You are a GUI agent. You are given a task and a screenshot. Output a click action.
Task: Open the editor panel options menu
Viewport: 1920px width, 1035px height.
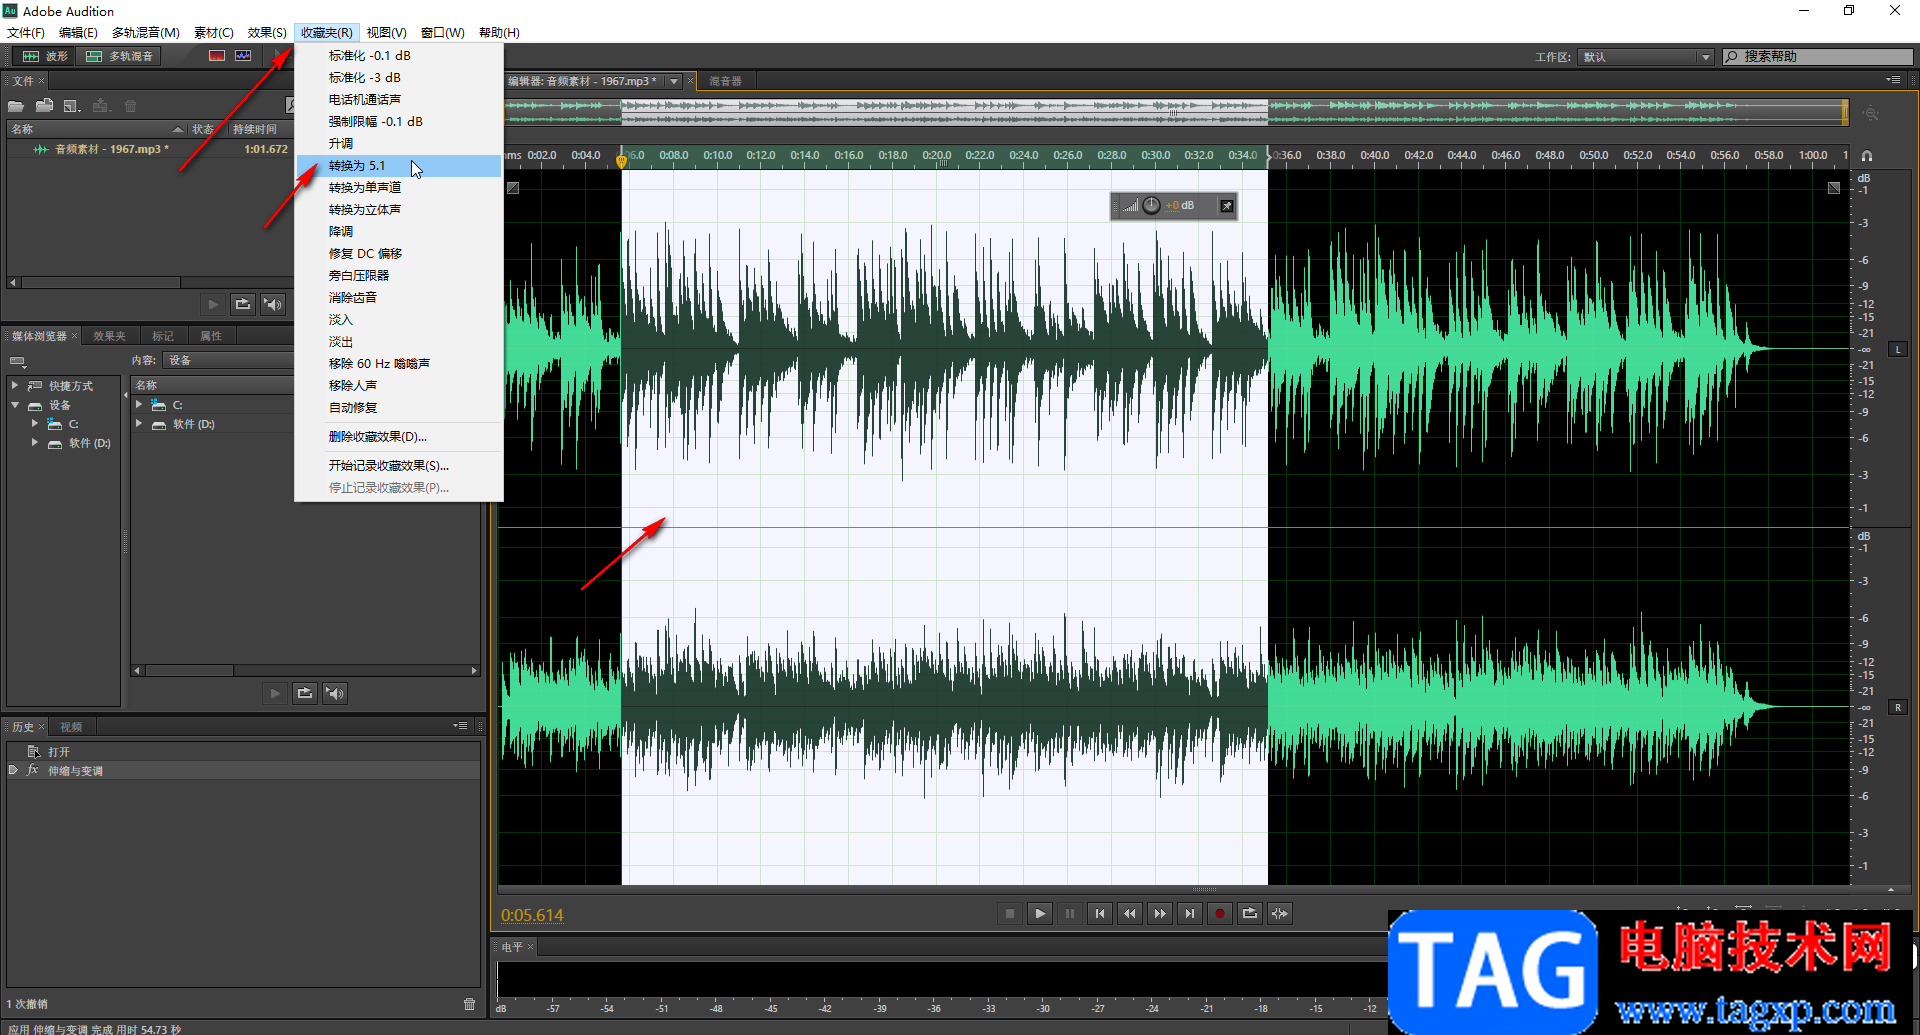click(x=1893, y=80)
